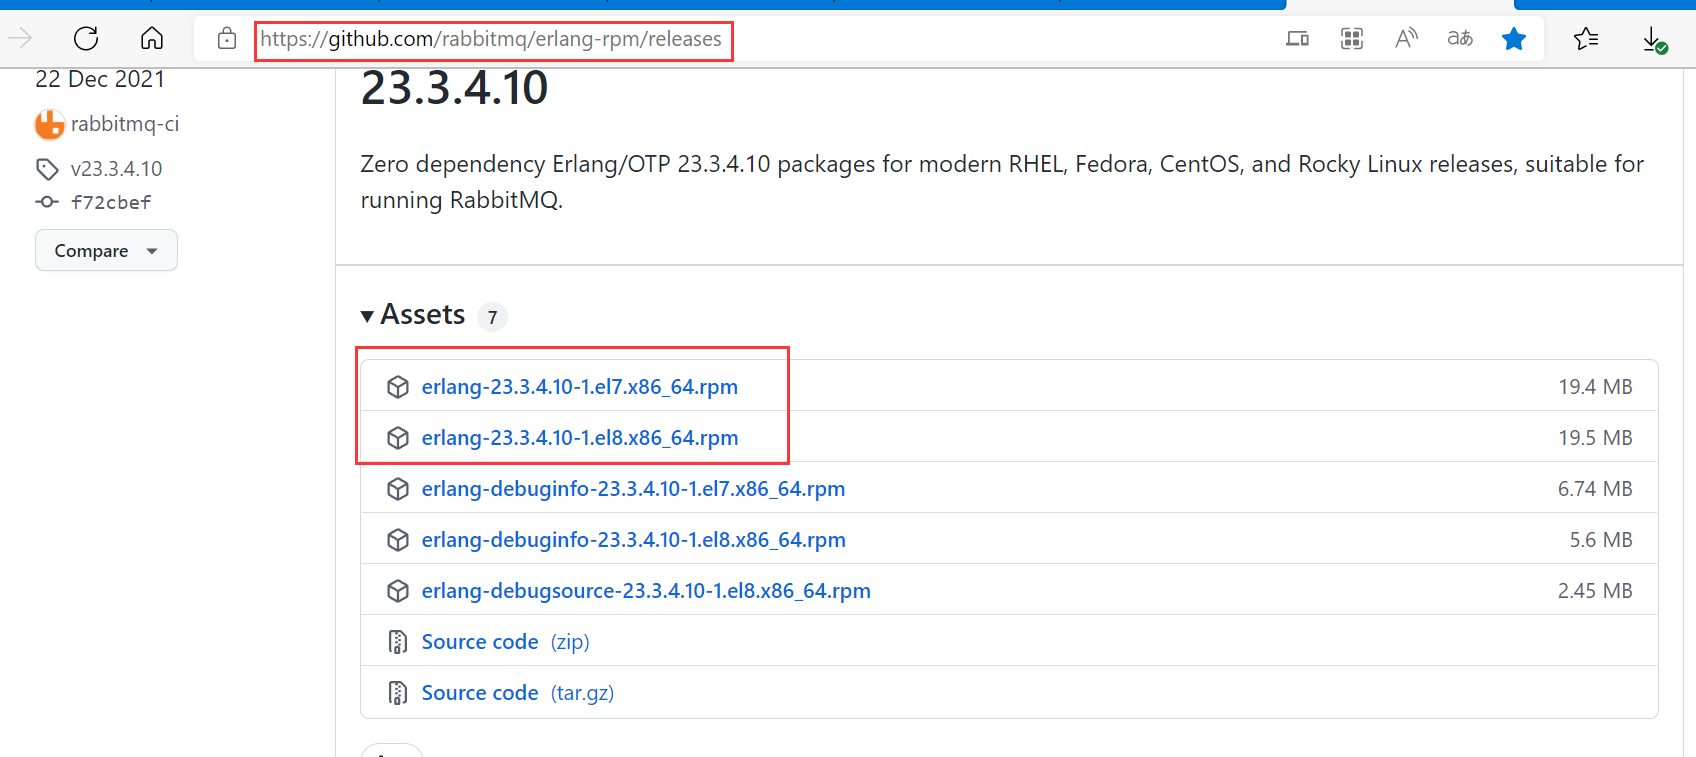Viewport: 1696px width, 757px height.
Task: Click the tag icon beside v23.3.4.10
Action: (x=47, y=169)
